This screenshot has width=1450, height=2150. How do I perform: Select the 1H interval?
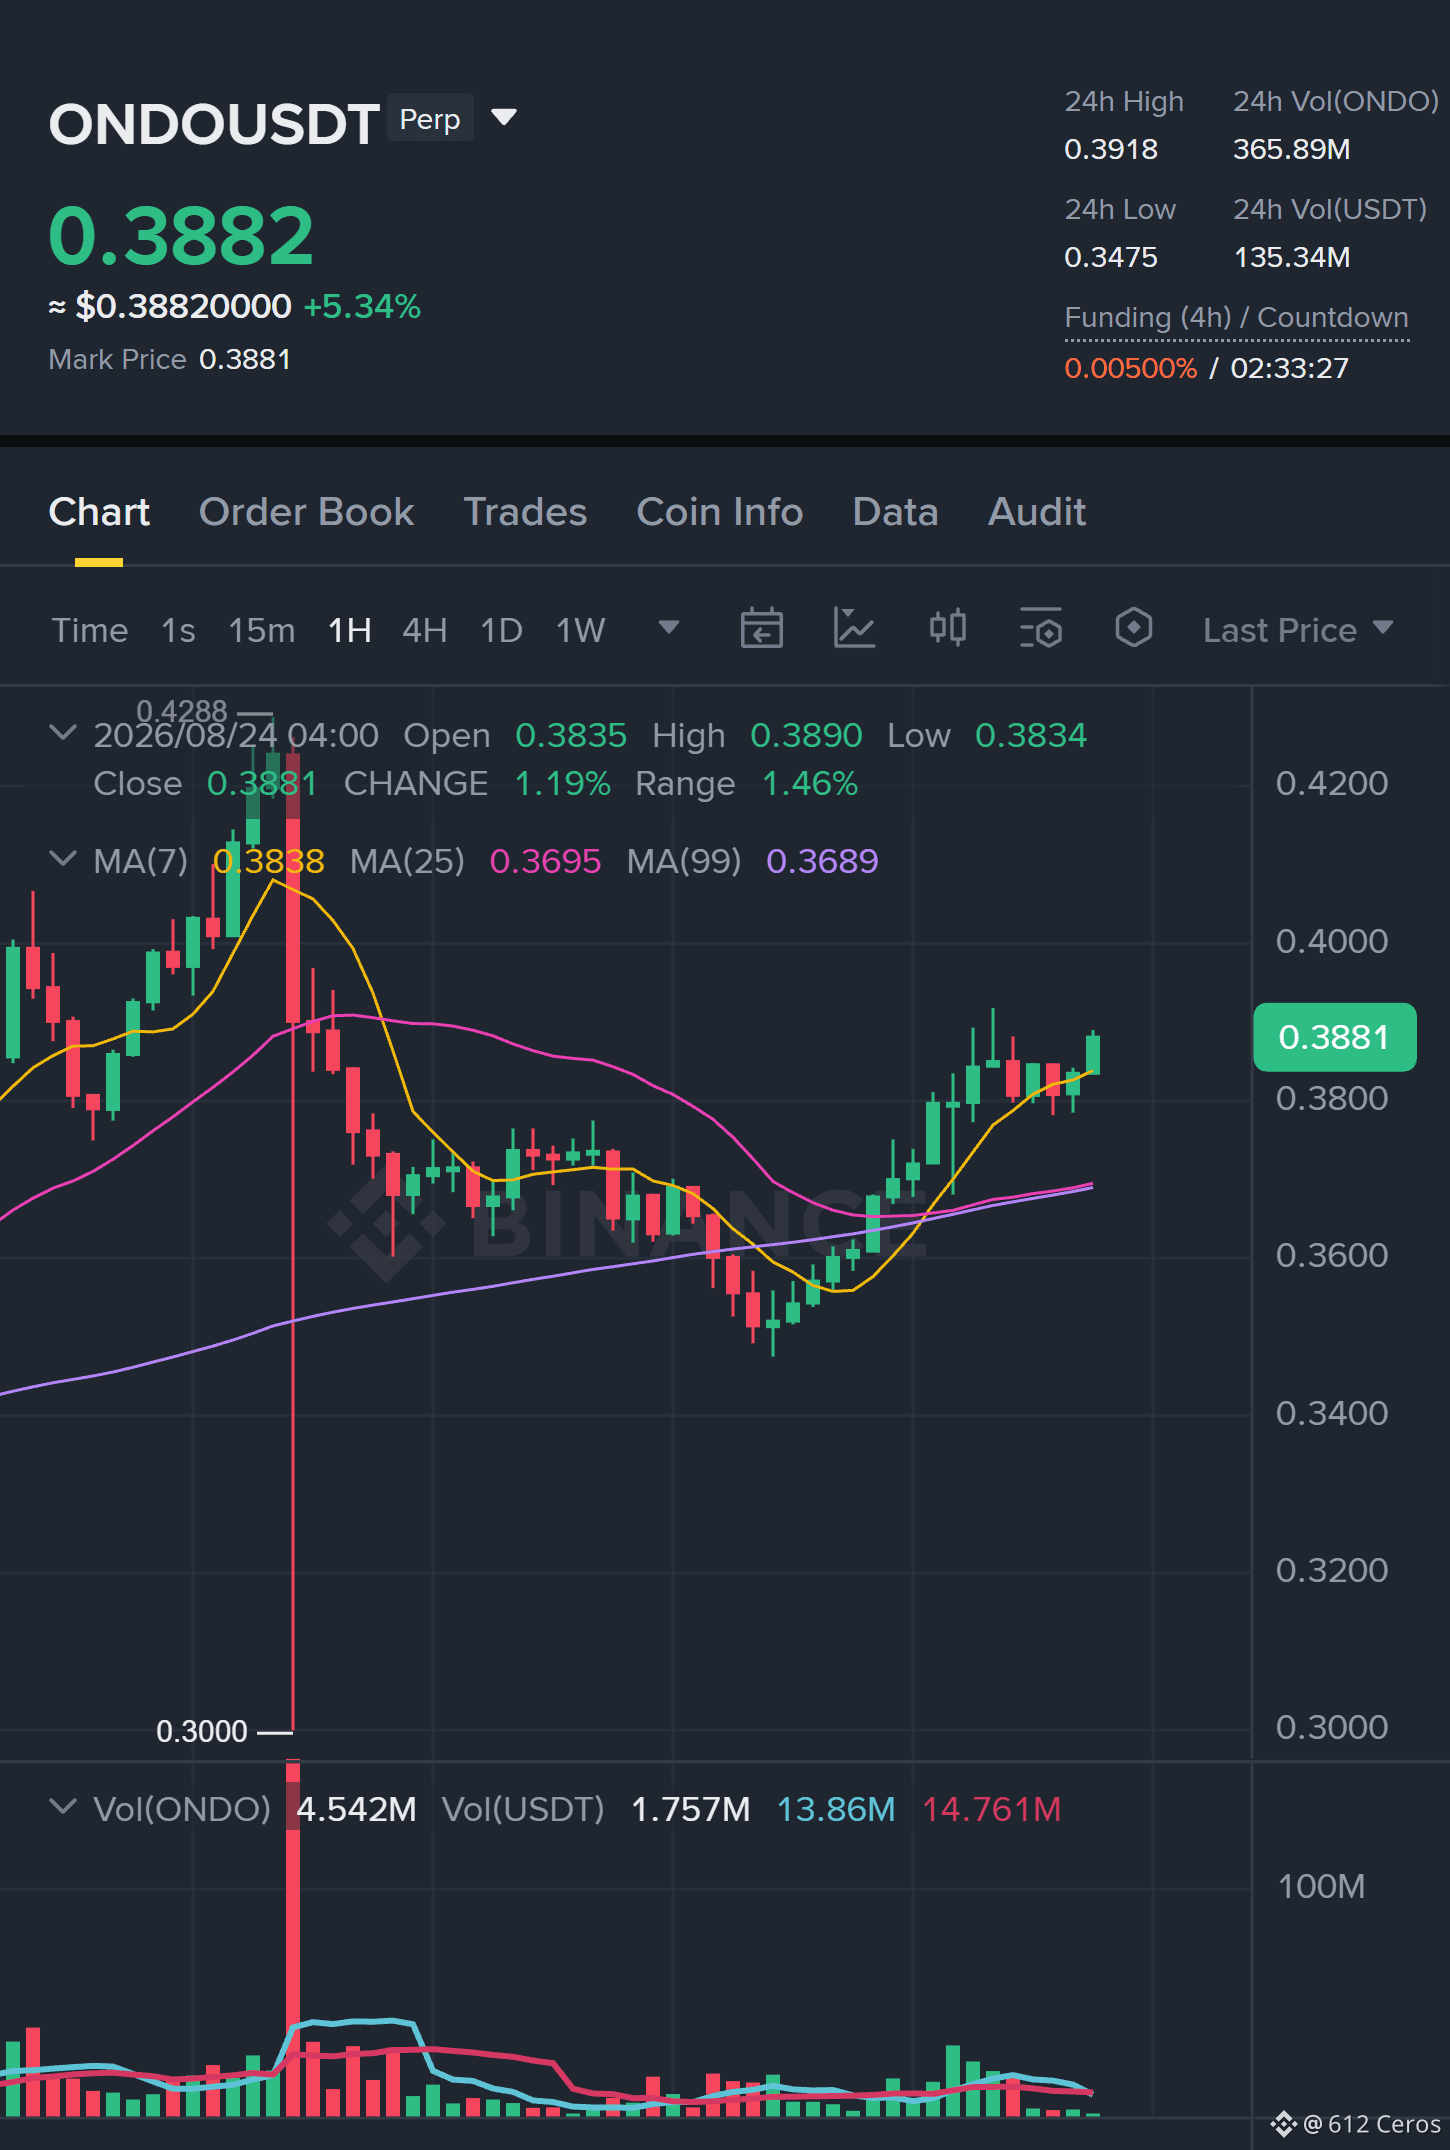click(x=349, y=631)
